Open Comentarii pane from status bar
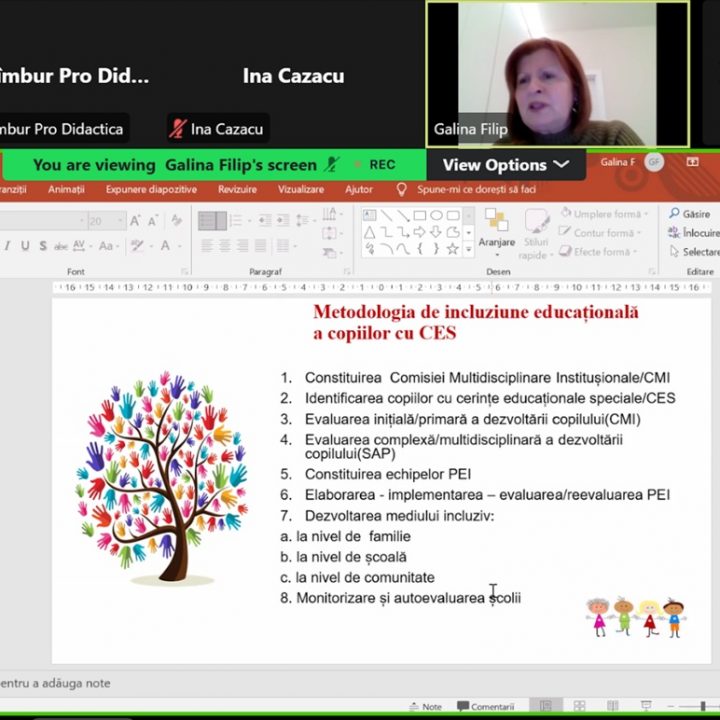Screen dimensions: 720x720 pyautogui.click(x=486, y=707)
